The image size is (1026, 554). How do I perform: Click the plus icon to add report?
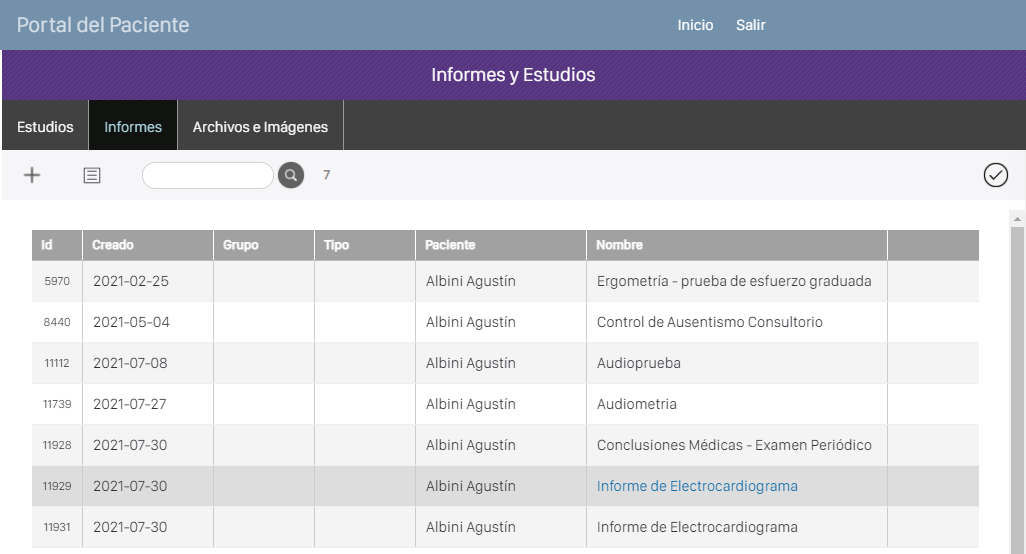[x=32, y=175]
